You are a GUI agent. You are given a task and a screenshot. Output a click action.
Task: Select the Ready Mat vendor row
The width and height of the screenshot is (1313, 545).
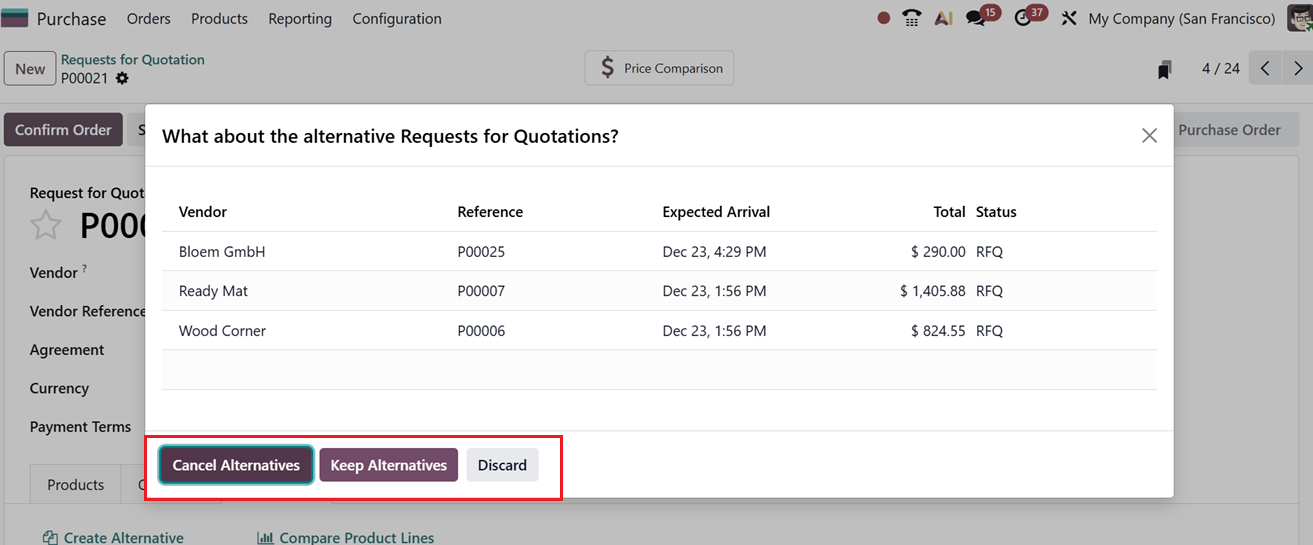[x=659, y=291]
